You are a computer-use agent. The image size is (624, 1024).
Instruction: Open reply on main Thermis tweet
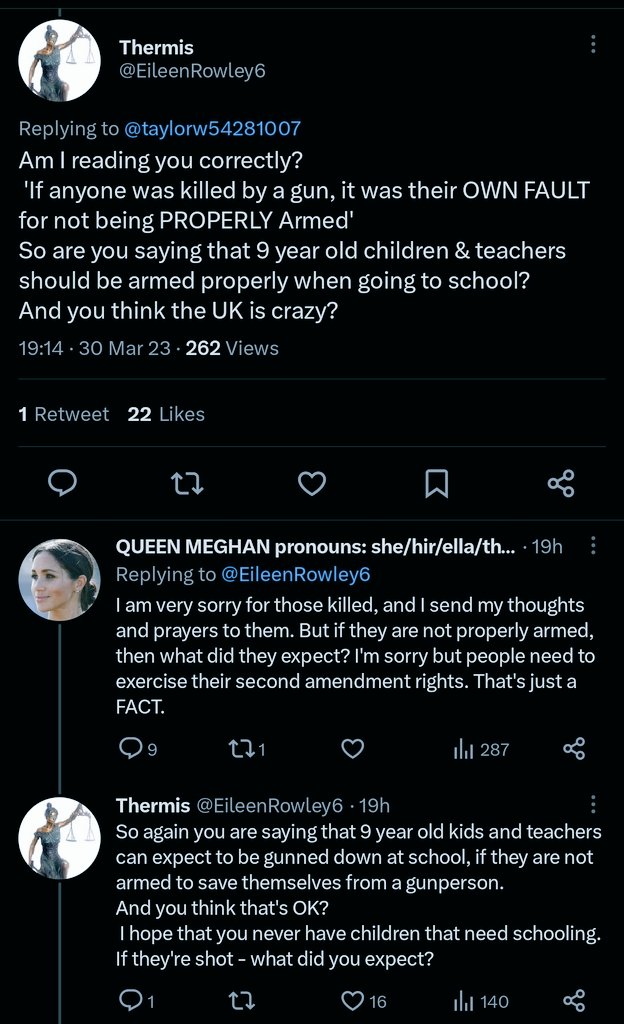pos(63,483)
